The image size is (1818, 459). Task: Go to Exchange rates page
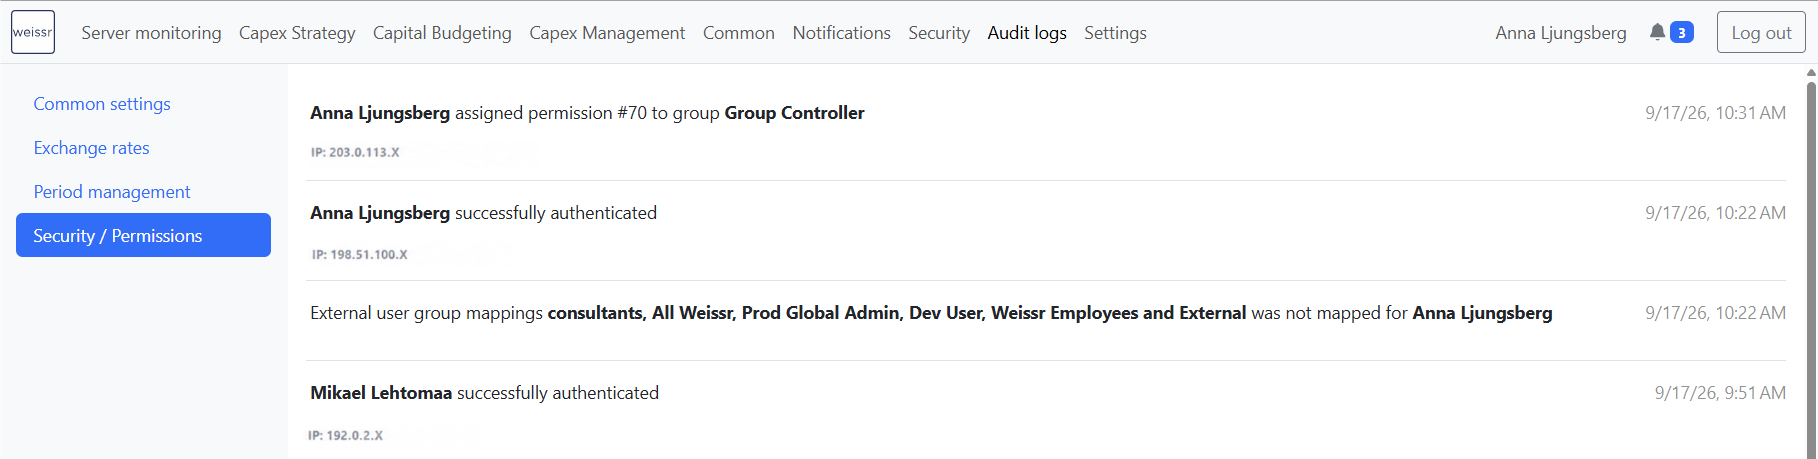[91, 148]
